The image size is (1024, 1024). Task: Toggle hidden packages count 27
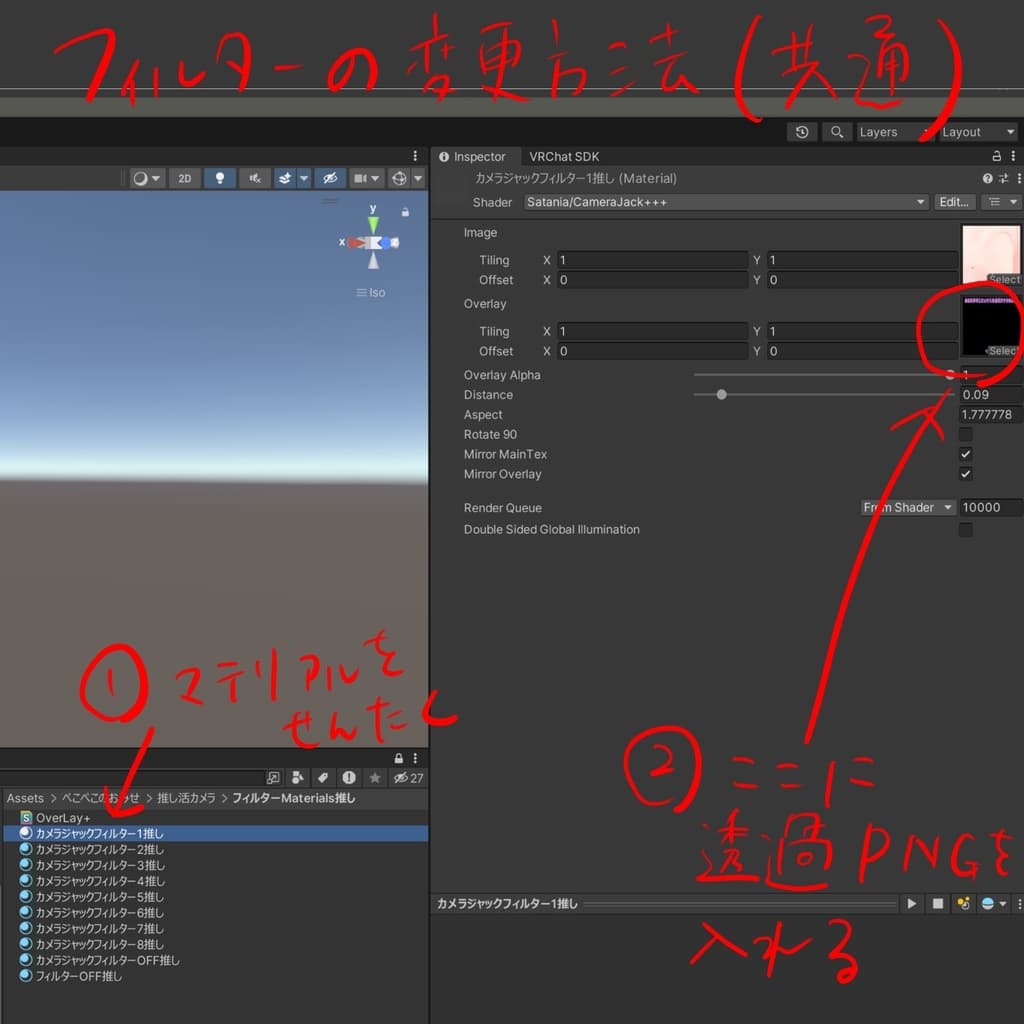[x=408, y=777]
